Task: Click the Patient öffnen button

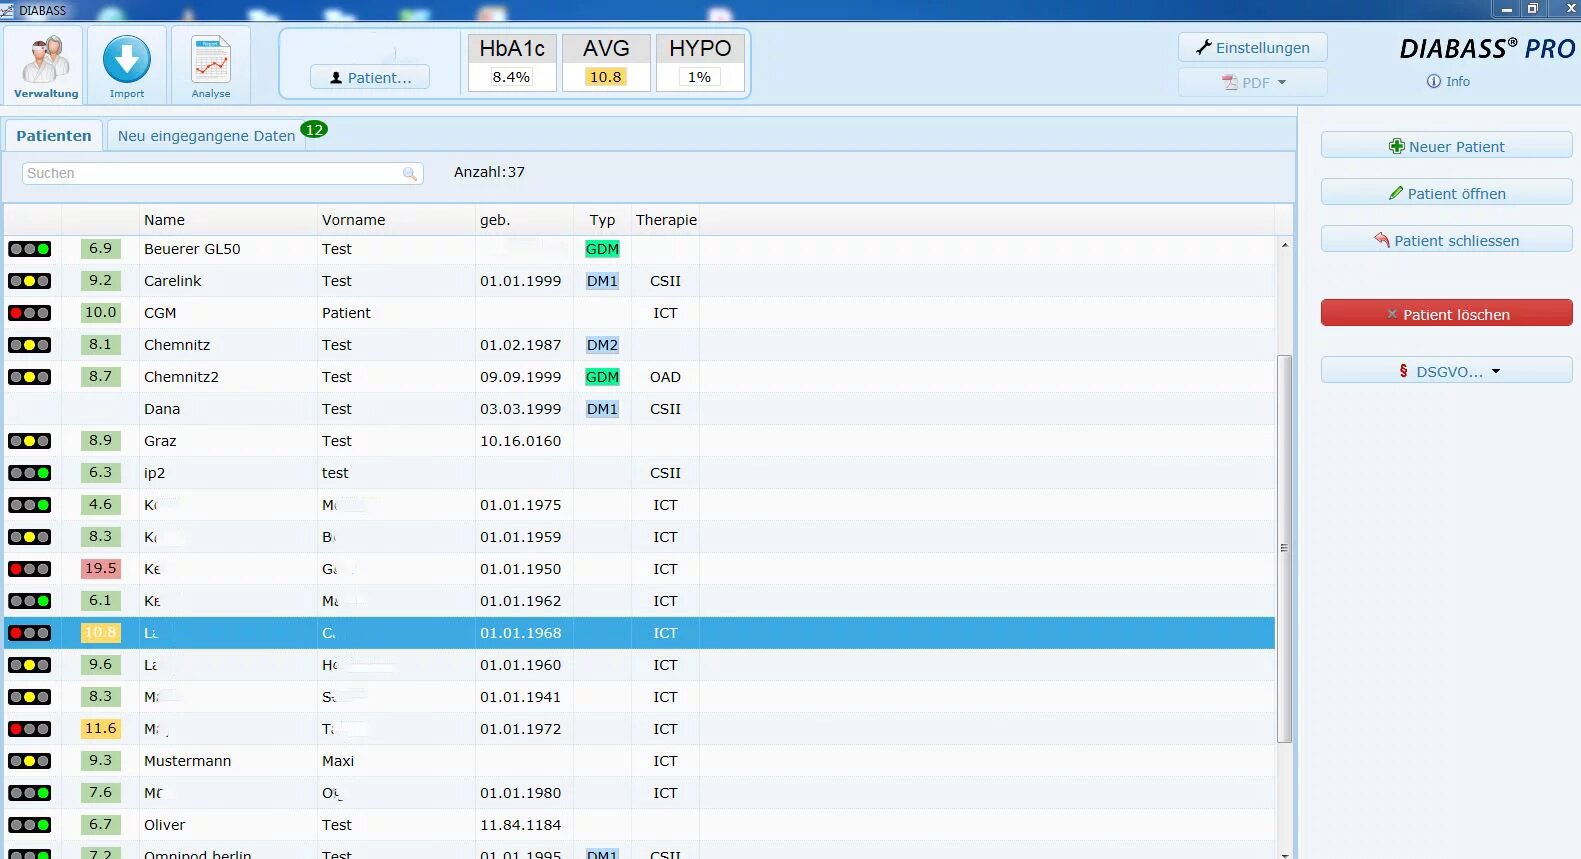Action: (1446, 193)
